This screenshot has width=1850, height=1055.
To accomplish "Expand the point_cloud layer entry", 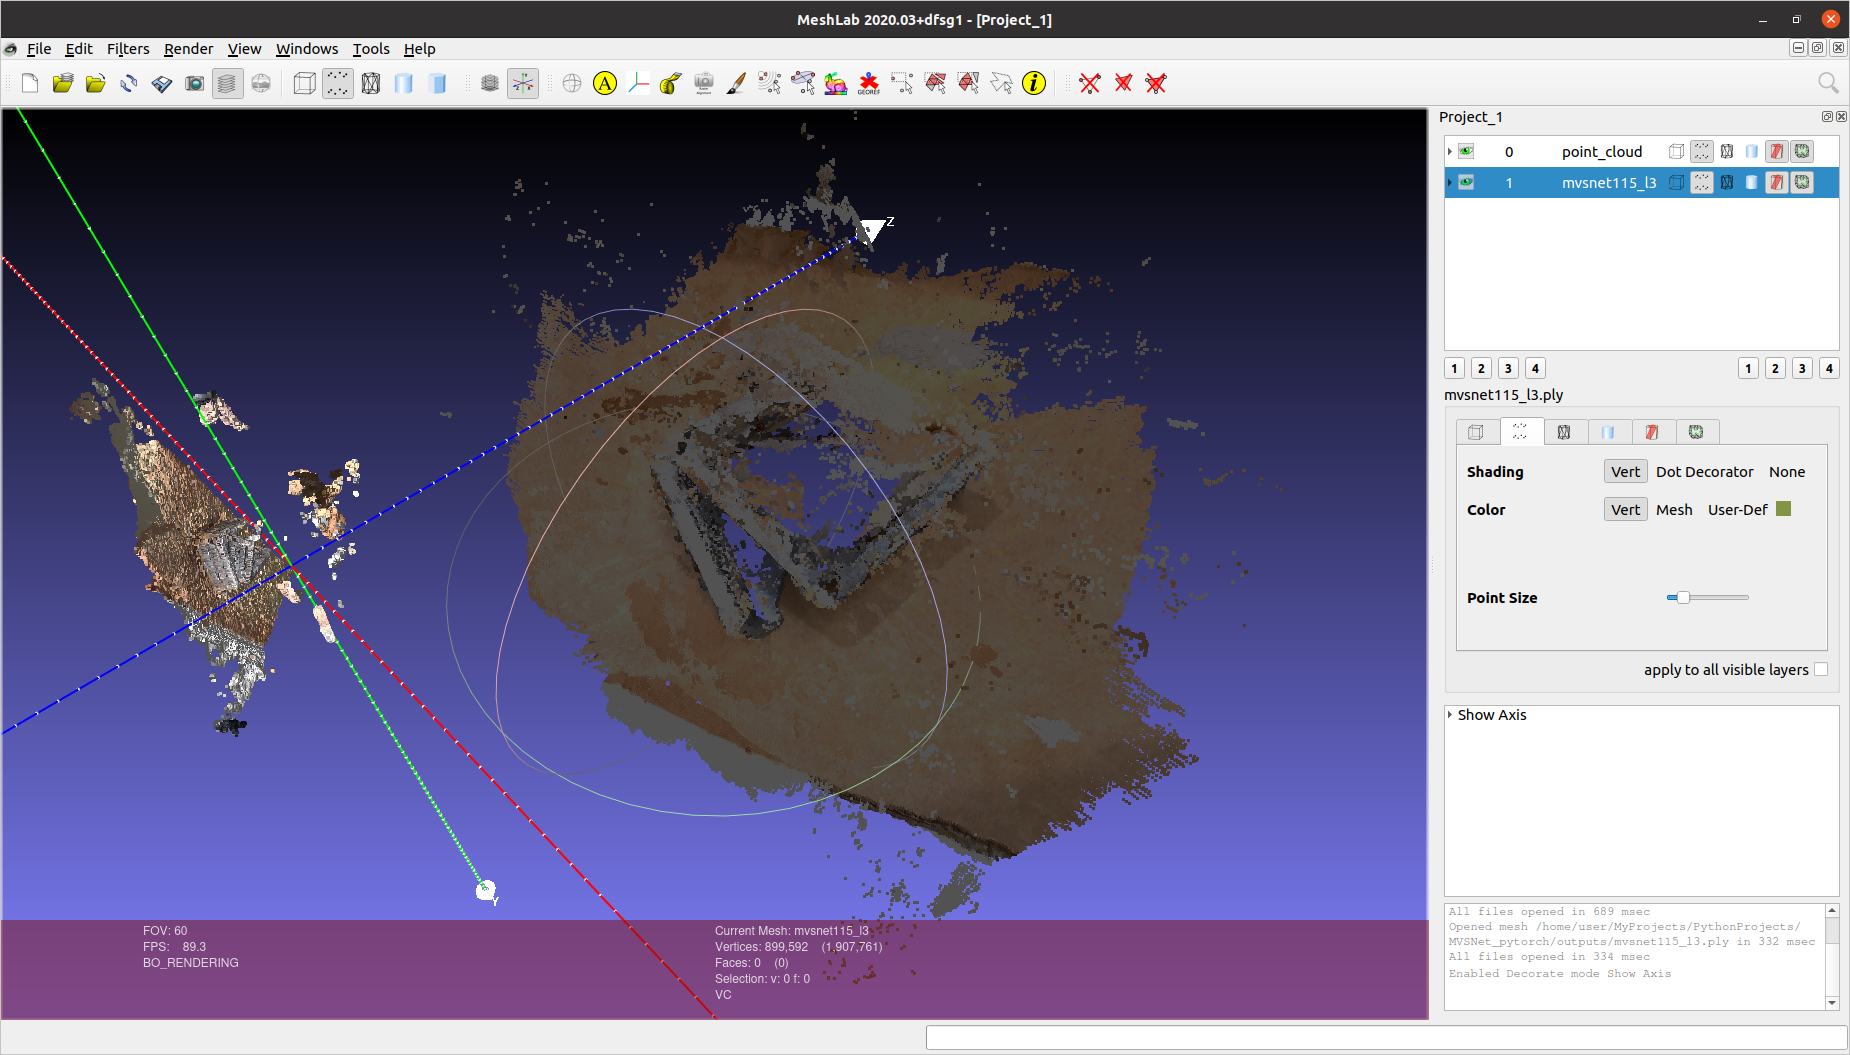I will tap(1449, 151).
